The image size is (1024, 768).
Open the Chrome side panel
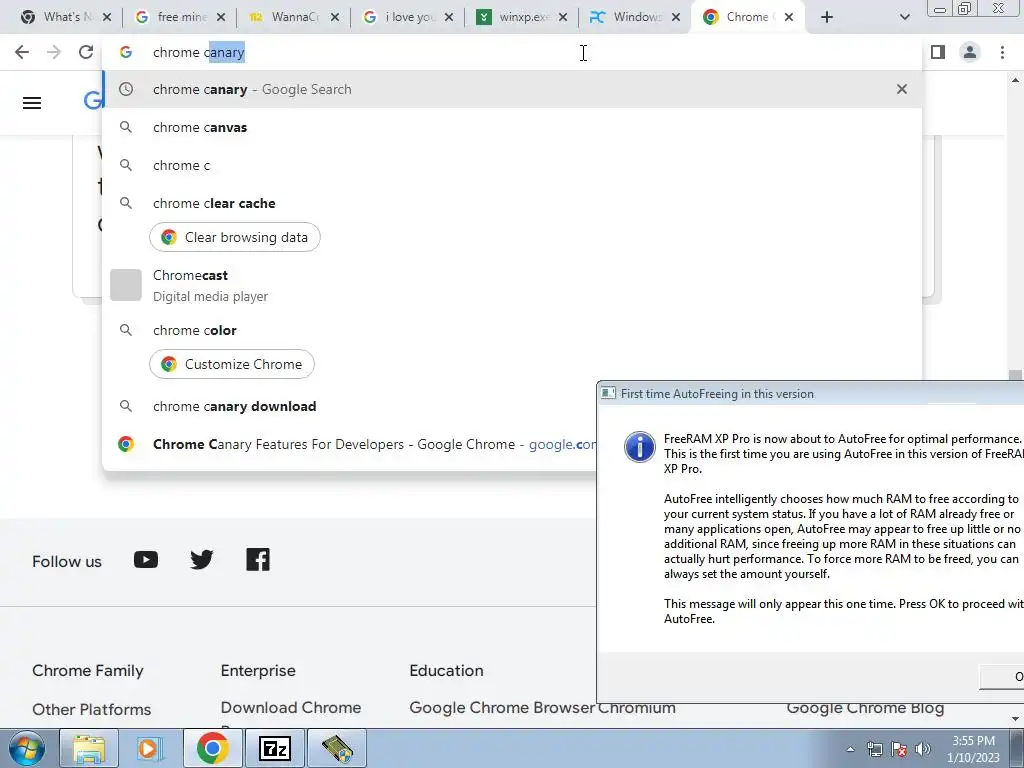pyautogui.click(x=938, y=52)
